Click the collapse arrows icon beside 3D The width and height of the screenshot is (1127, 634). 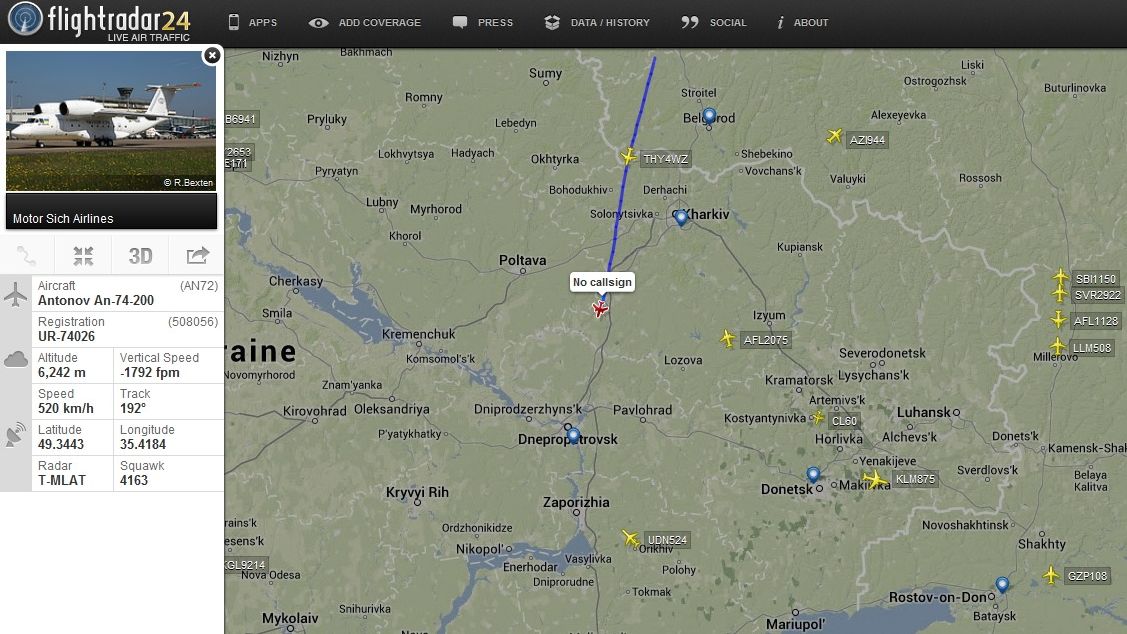click(83, 256)
